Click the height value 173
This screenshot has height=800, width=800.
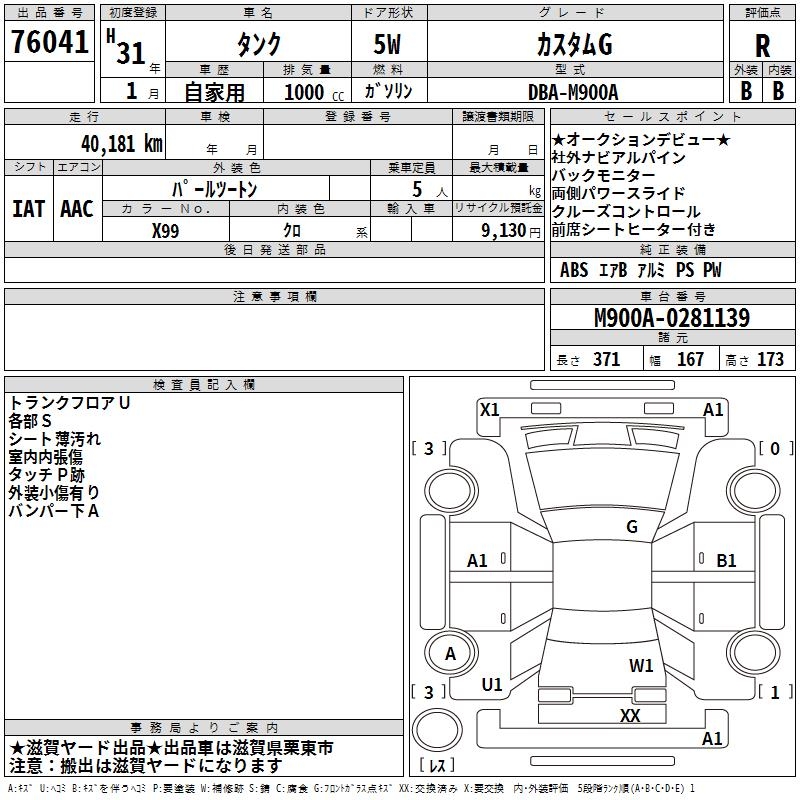770,359
